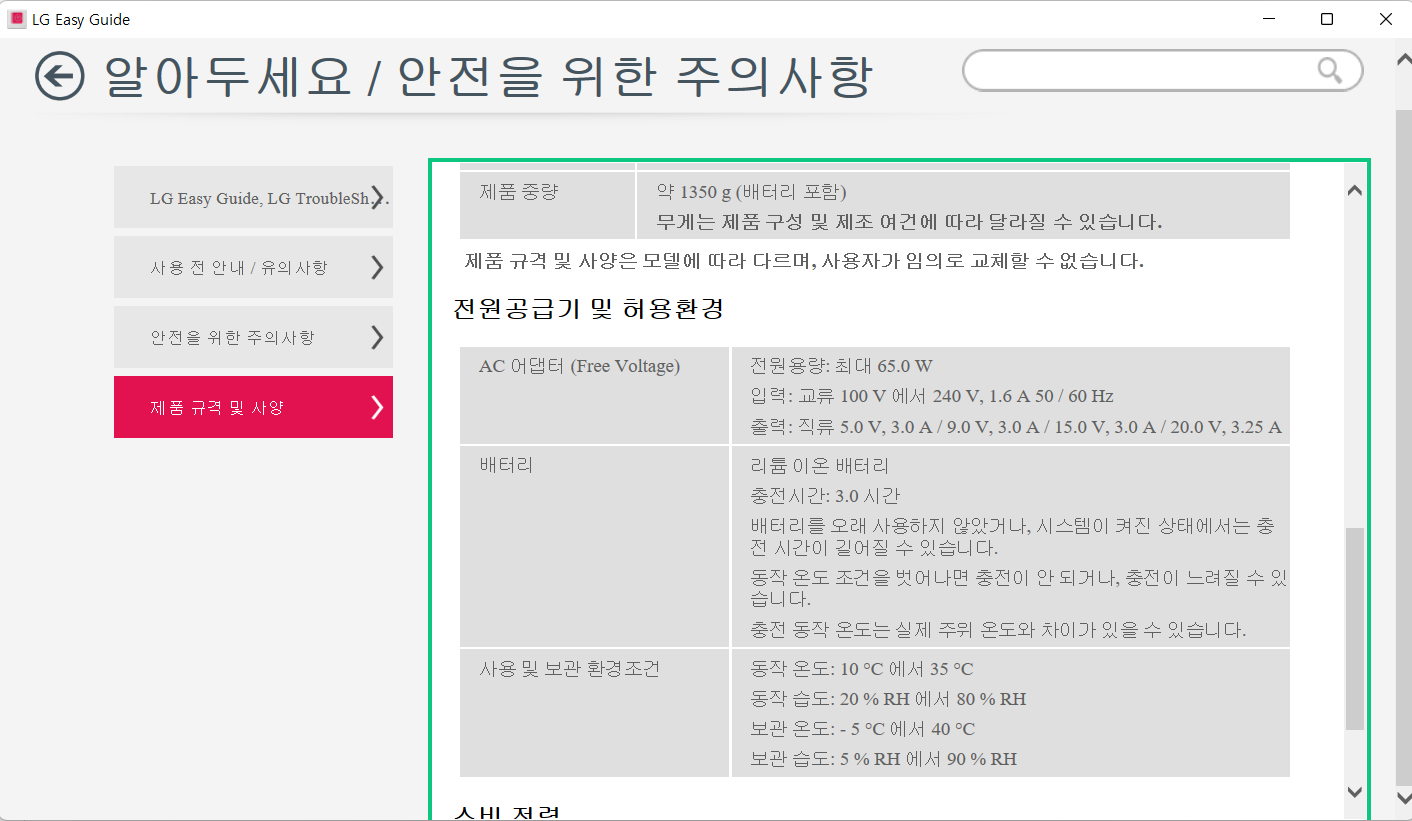The height and width of the screenshot is (821, 1412).
Task: Click text 리튬 이온 배터리
Action: tap(819, 466)
